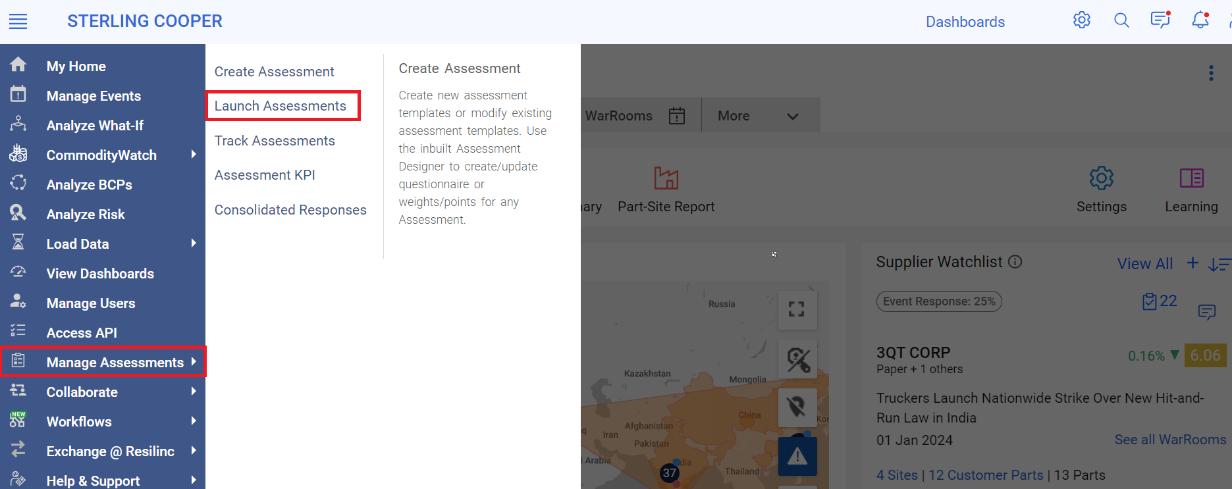
Task: Click the Truckers Launch Nationwide Strike headline
Action: pos(1040,408)
